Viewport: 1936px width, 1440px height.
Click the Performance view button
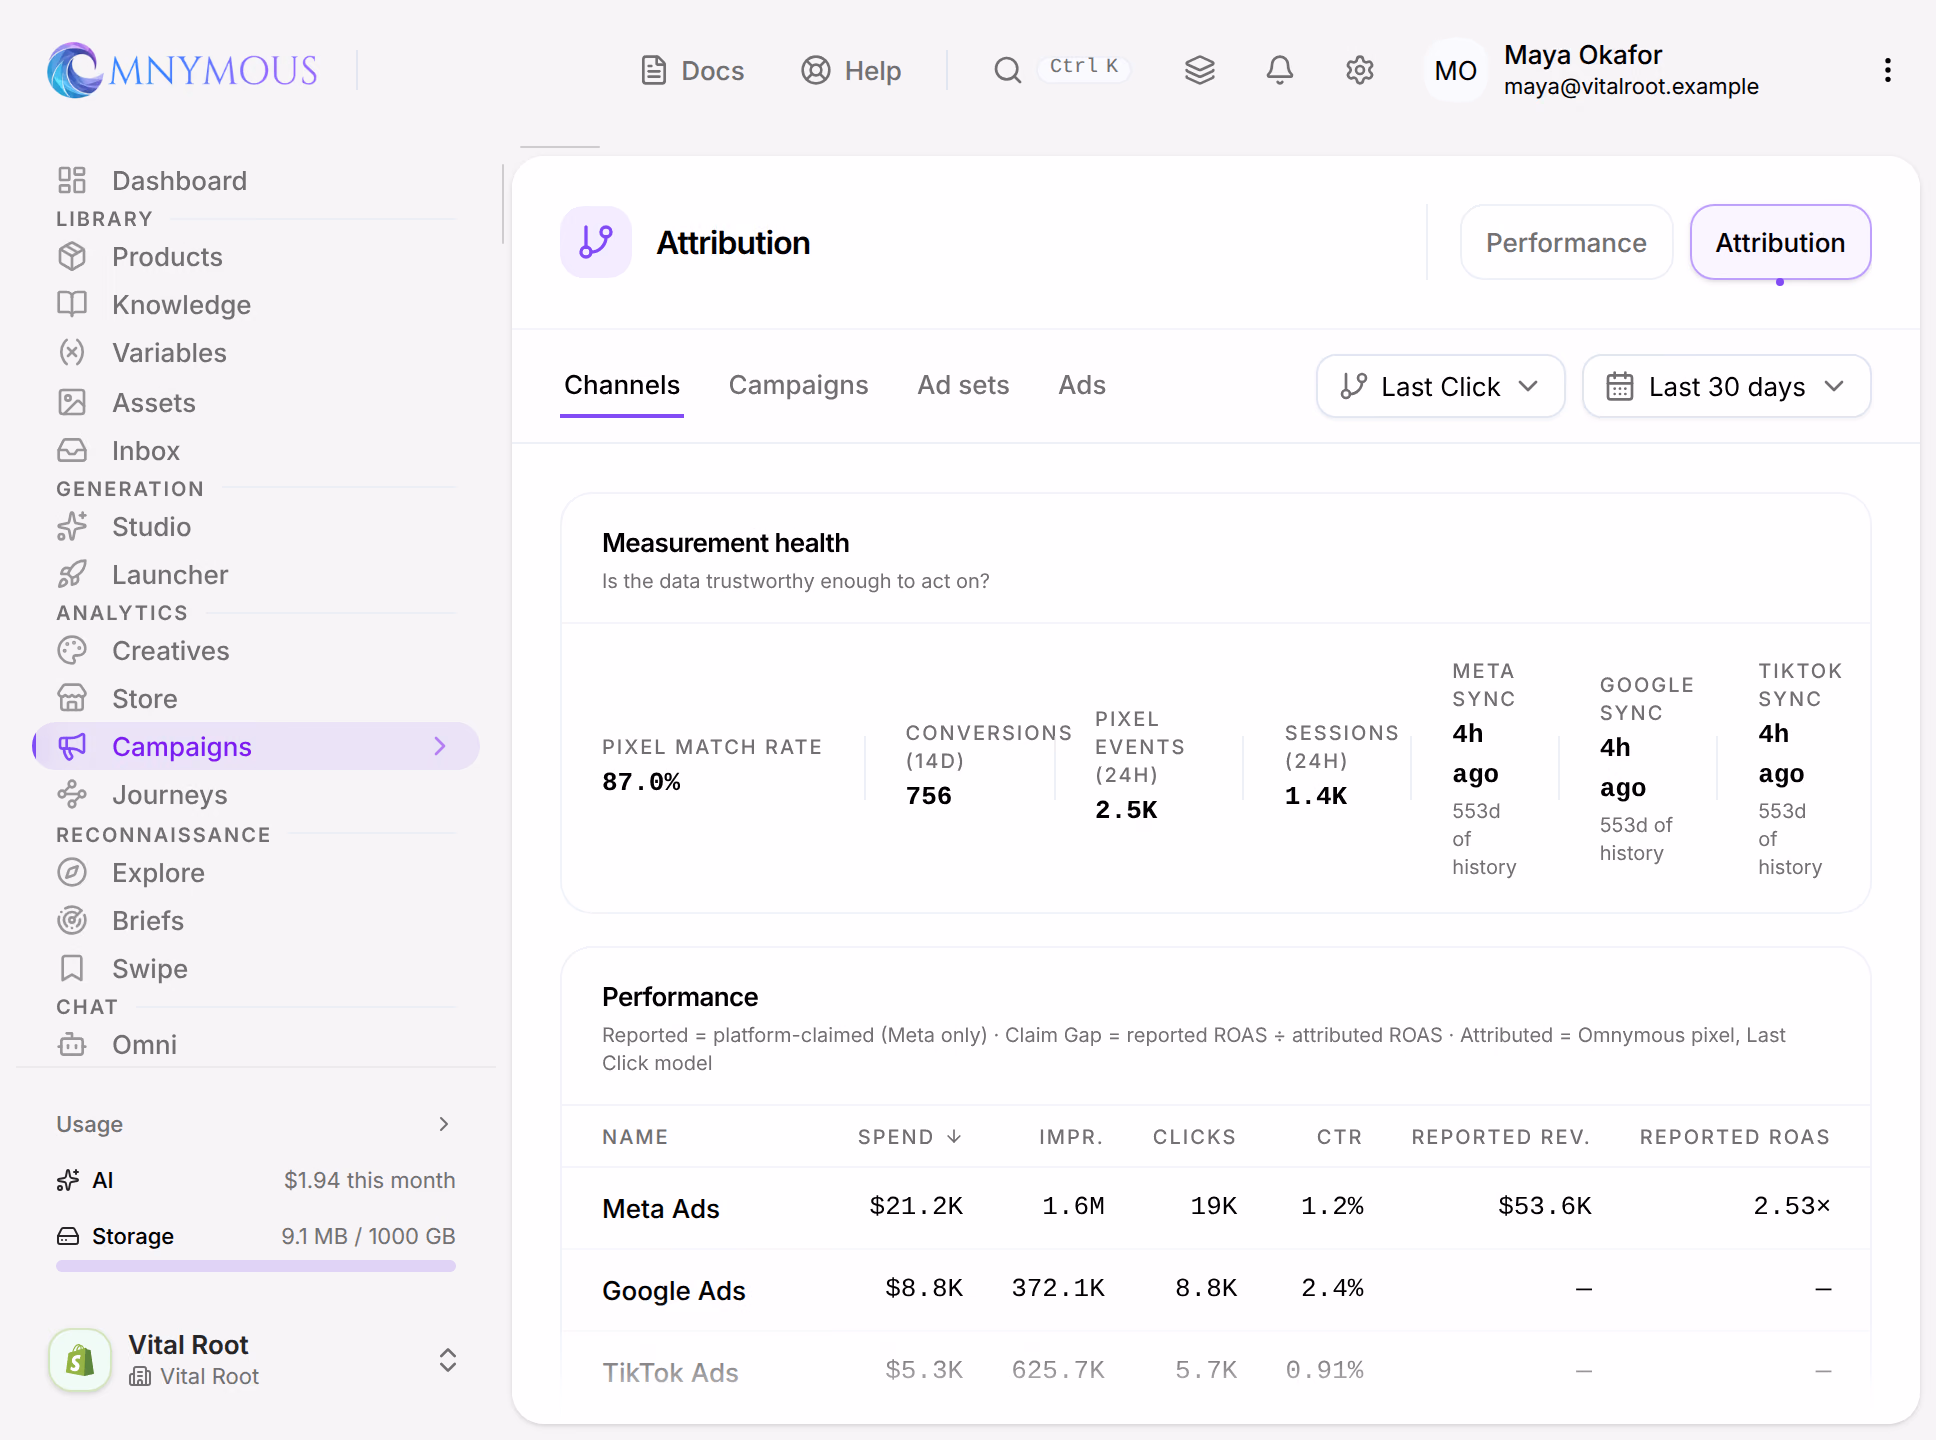click(x=1566, y=243)
